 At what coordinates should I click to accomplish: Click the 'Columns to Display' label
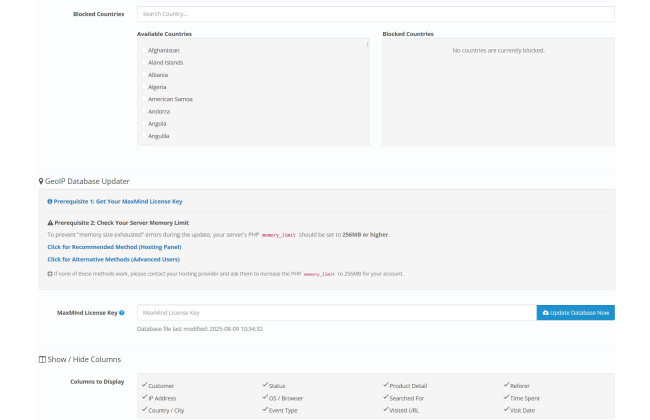97,381
